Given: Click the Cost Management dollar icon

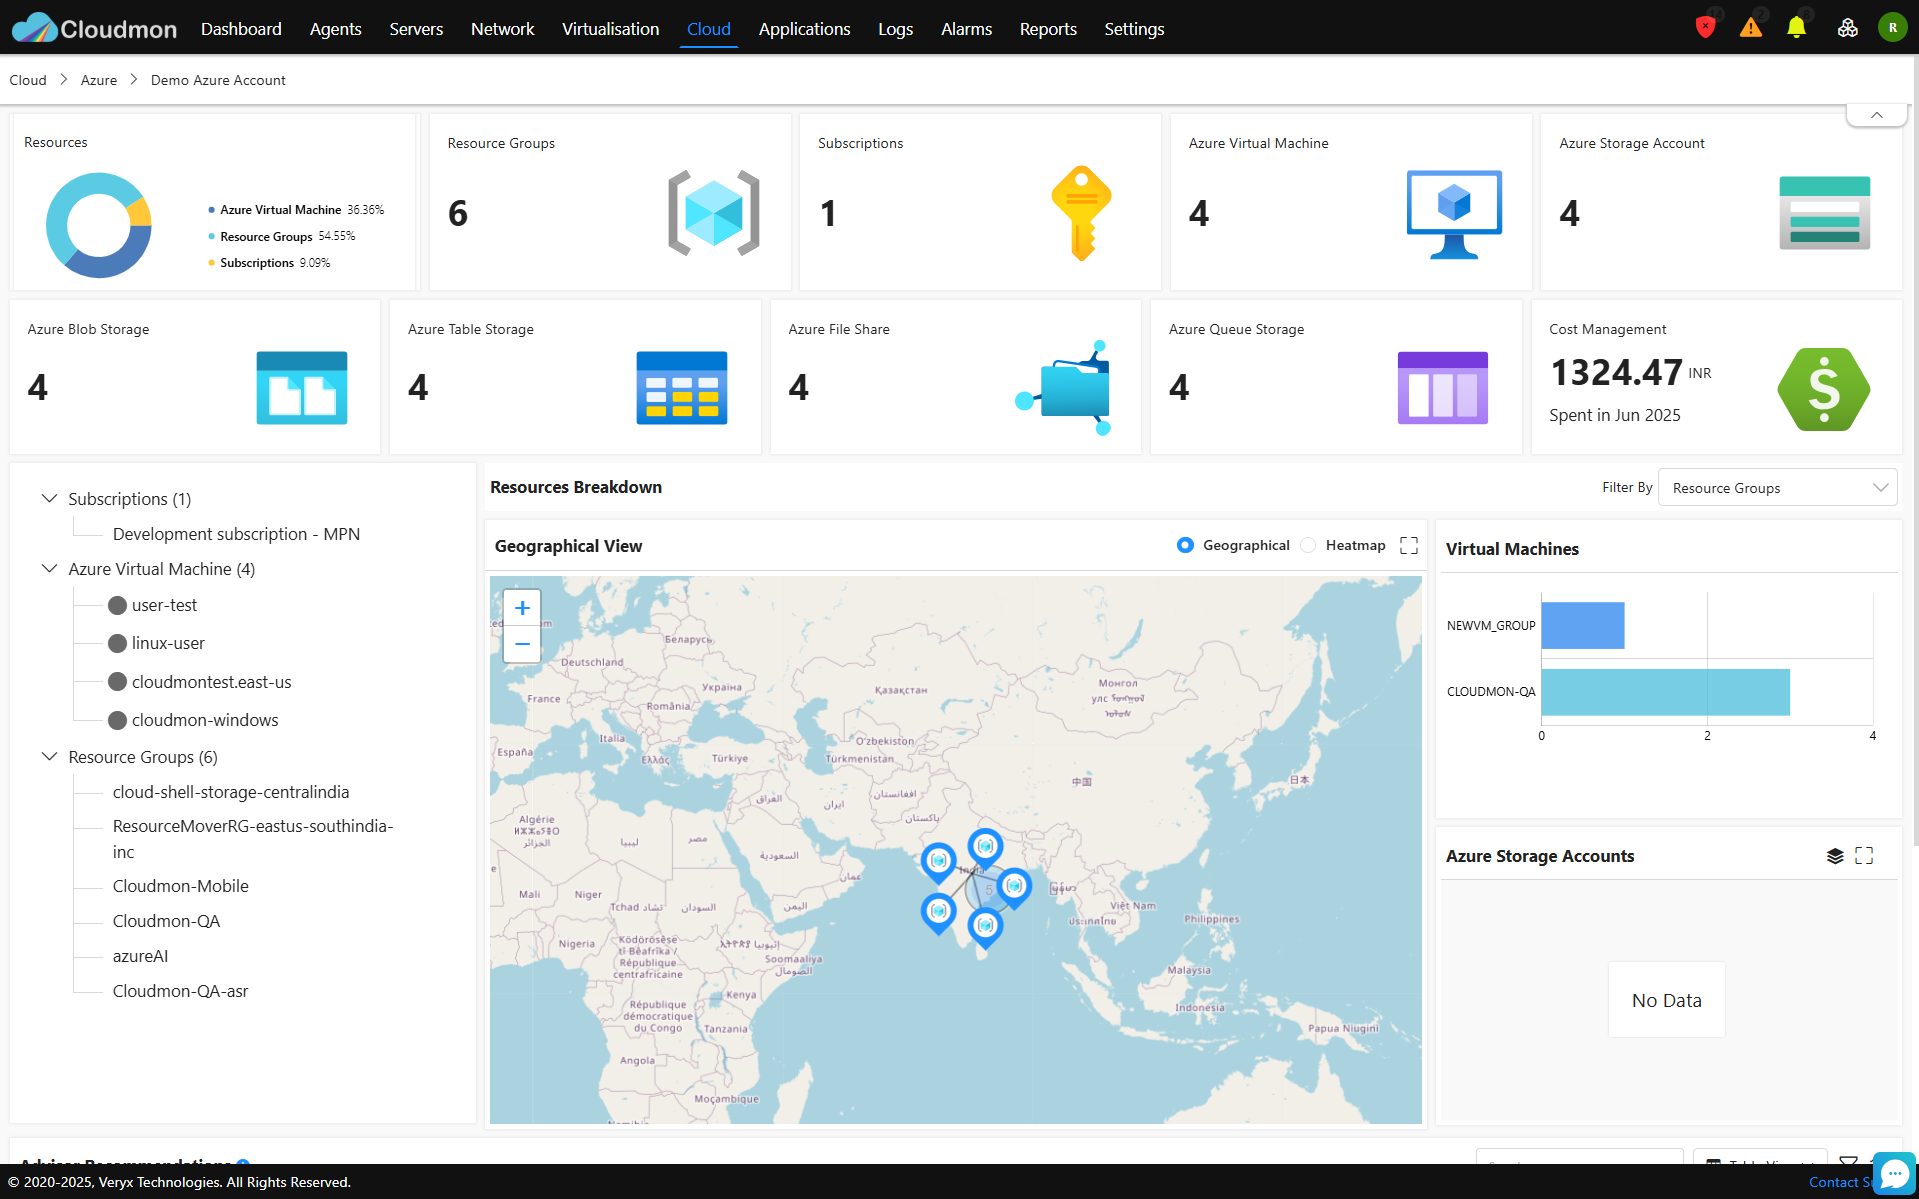Looking at the screenshot, I should [x=1824, y=389].
